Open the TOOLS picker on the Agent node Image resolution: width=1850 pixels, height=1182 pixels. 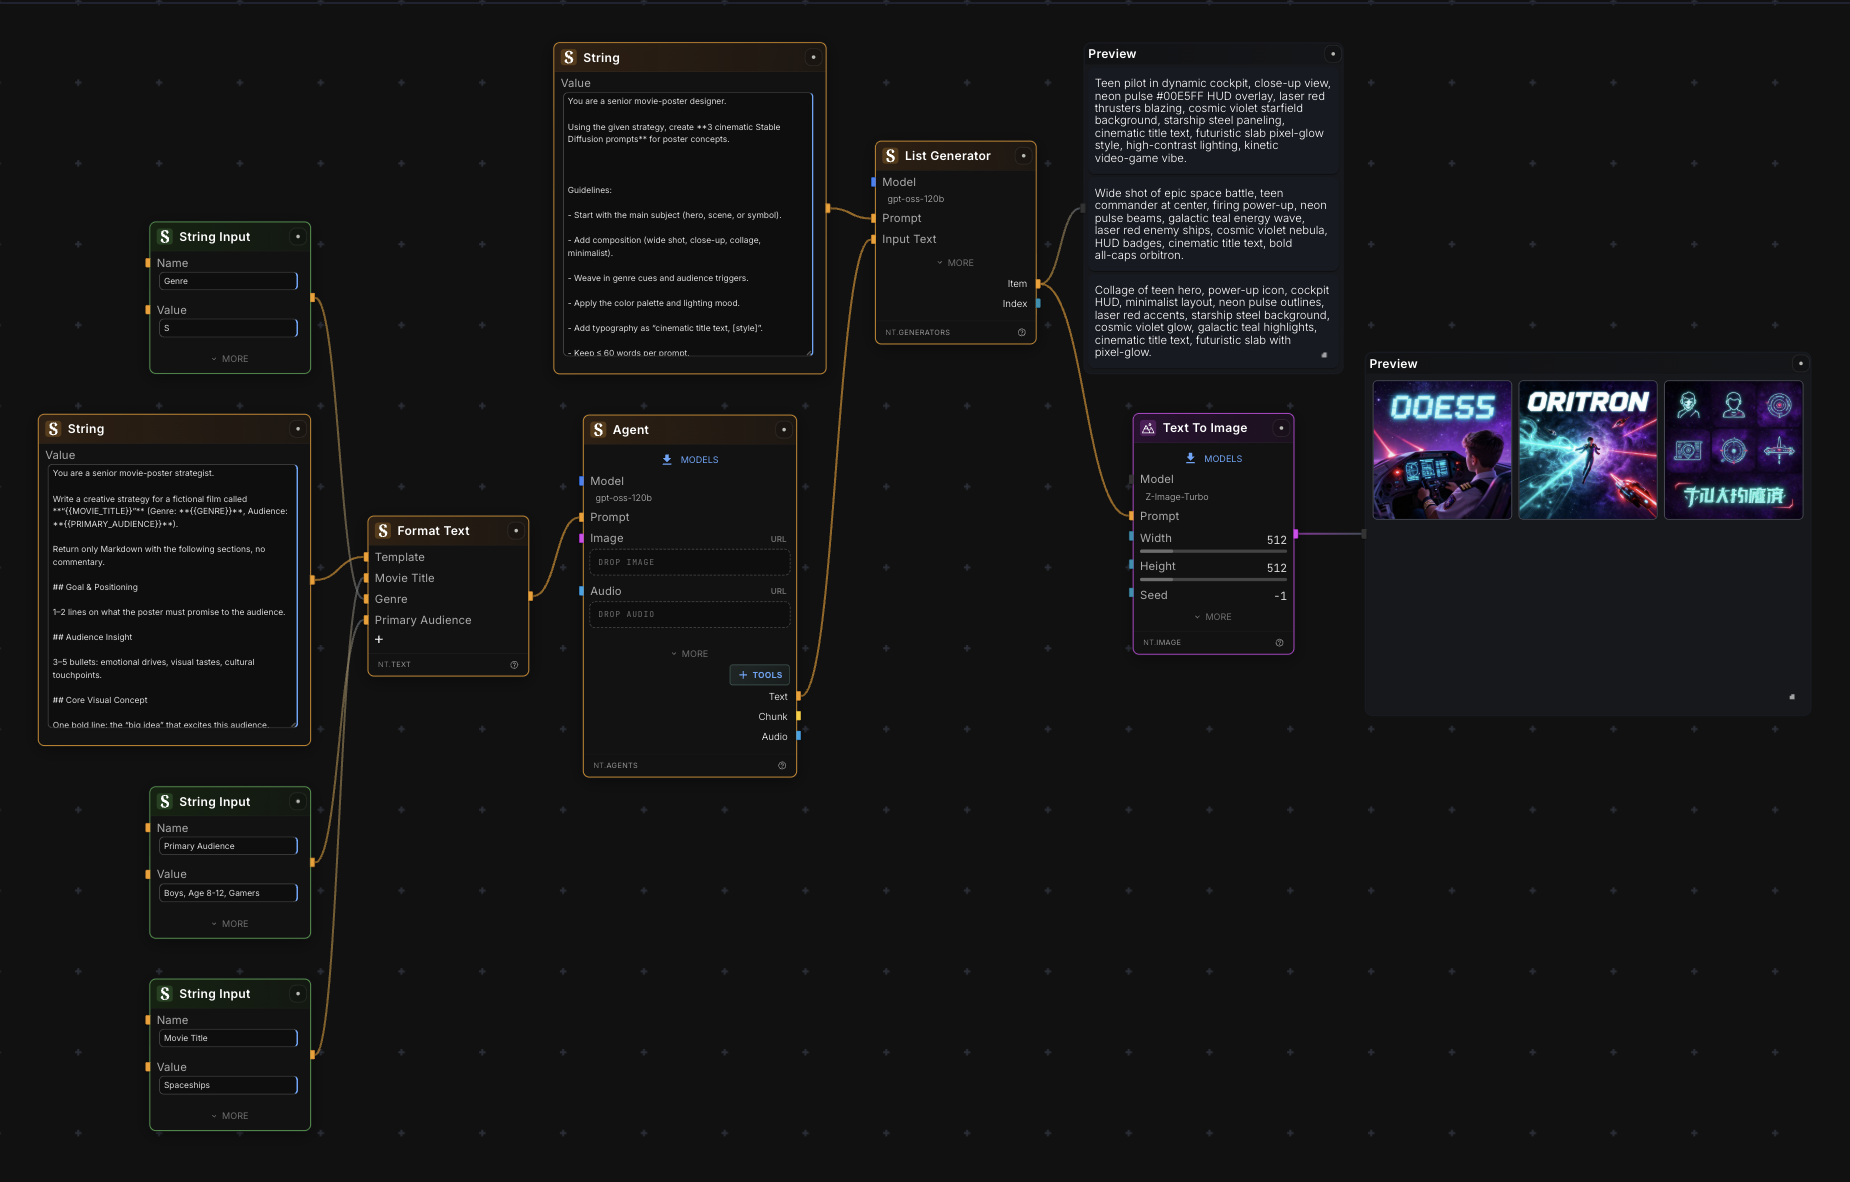coord(759,674)
